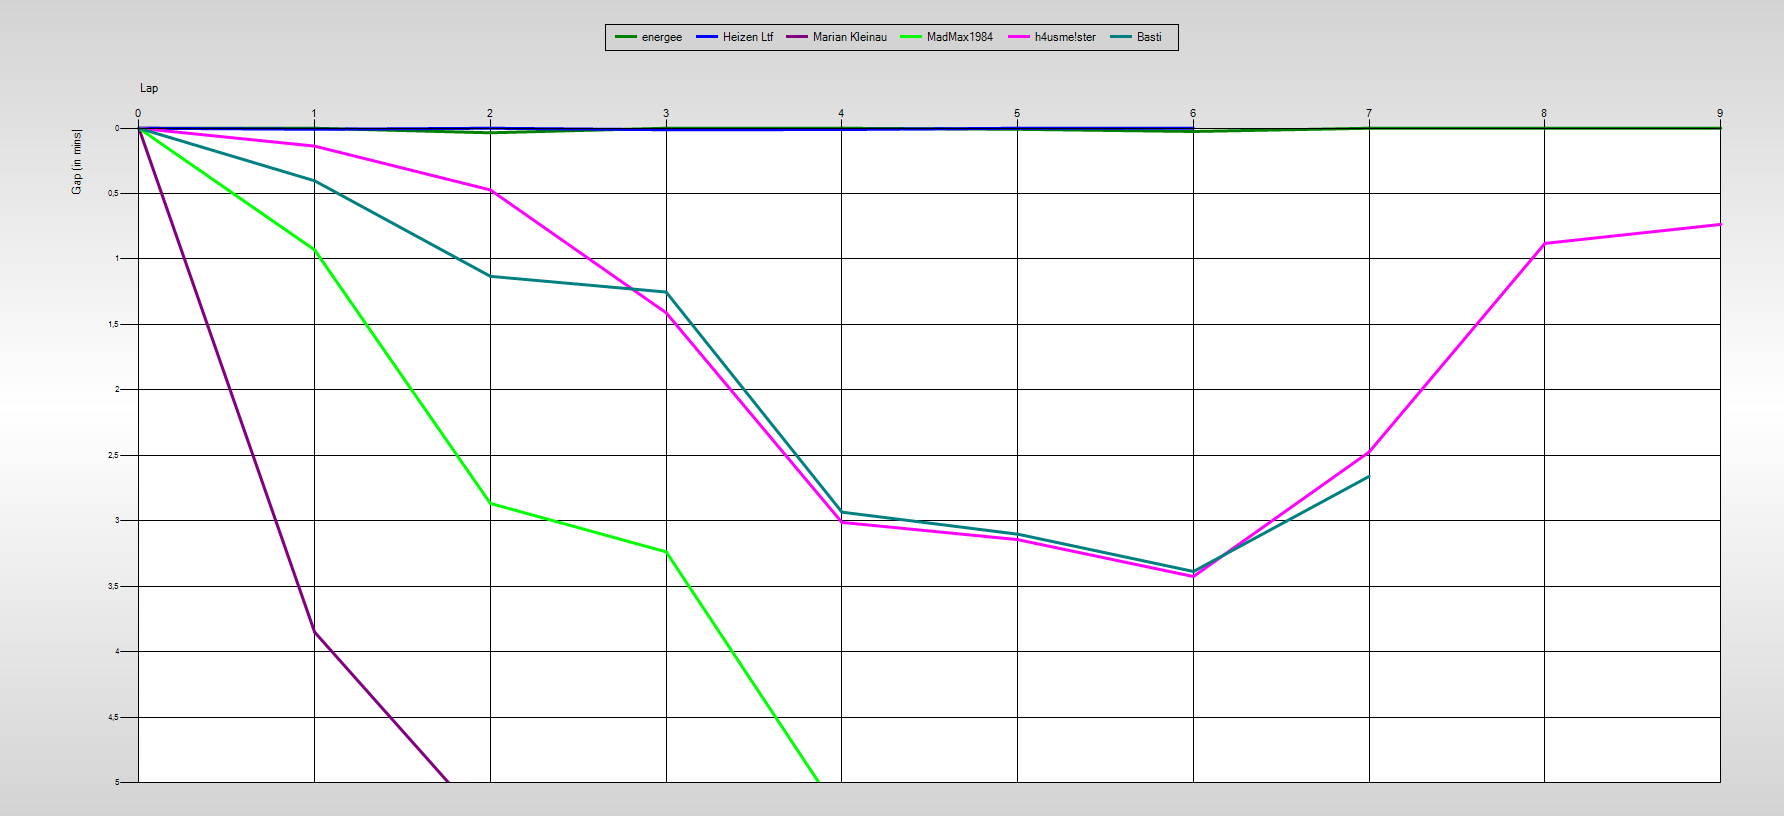The height and width of the screenshot is (816, 1784).
Task: Click the 0.5 gap axis label
Action: [x=114, y=193]
